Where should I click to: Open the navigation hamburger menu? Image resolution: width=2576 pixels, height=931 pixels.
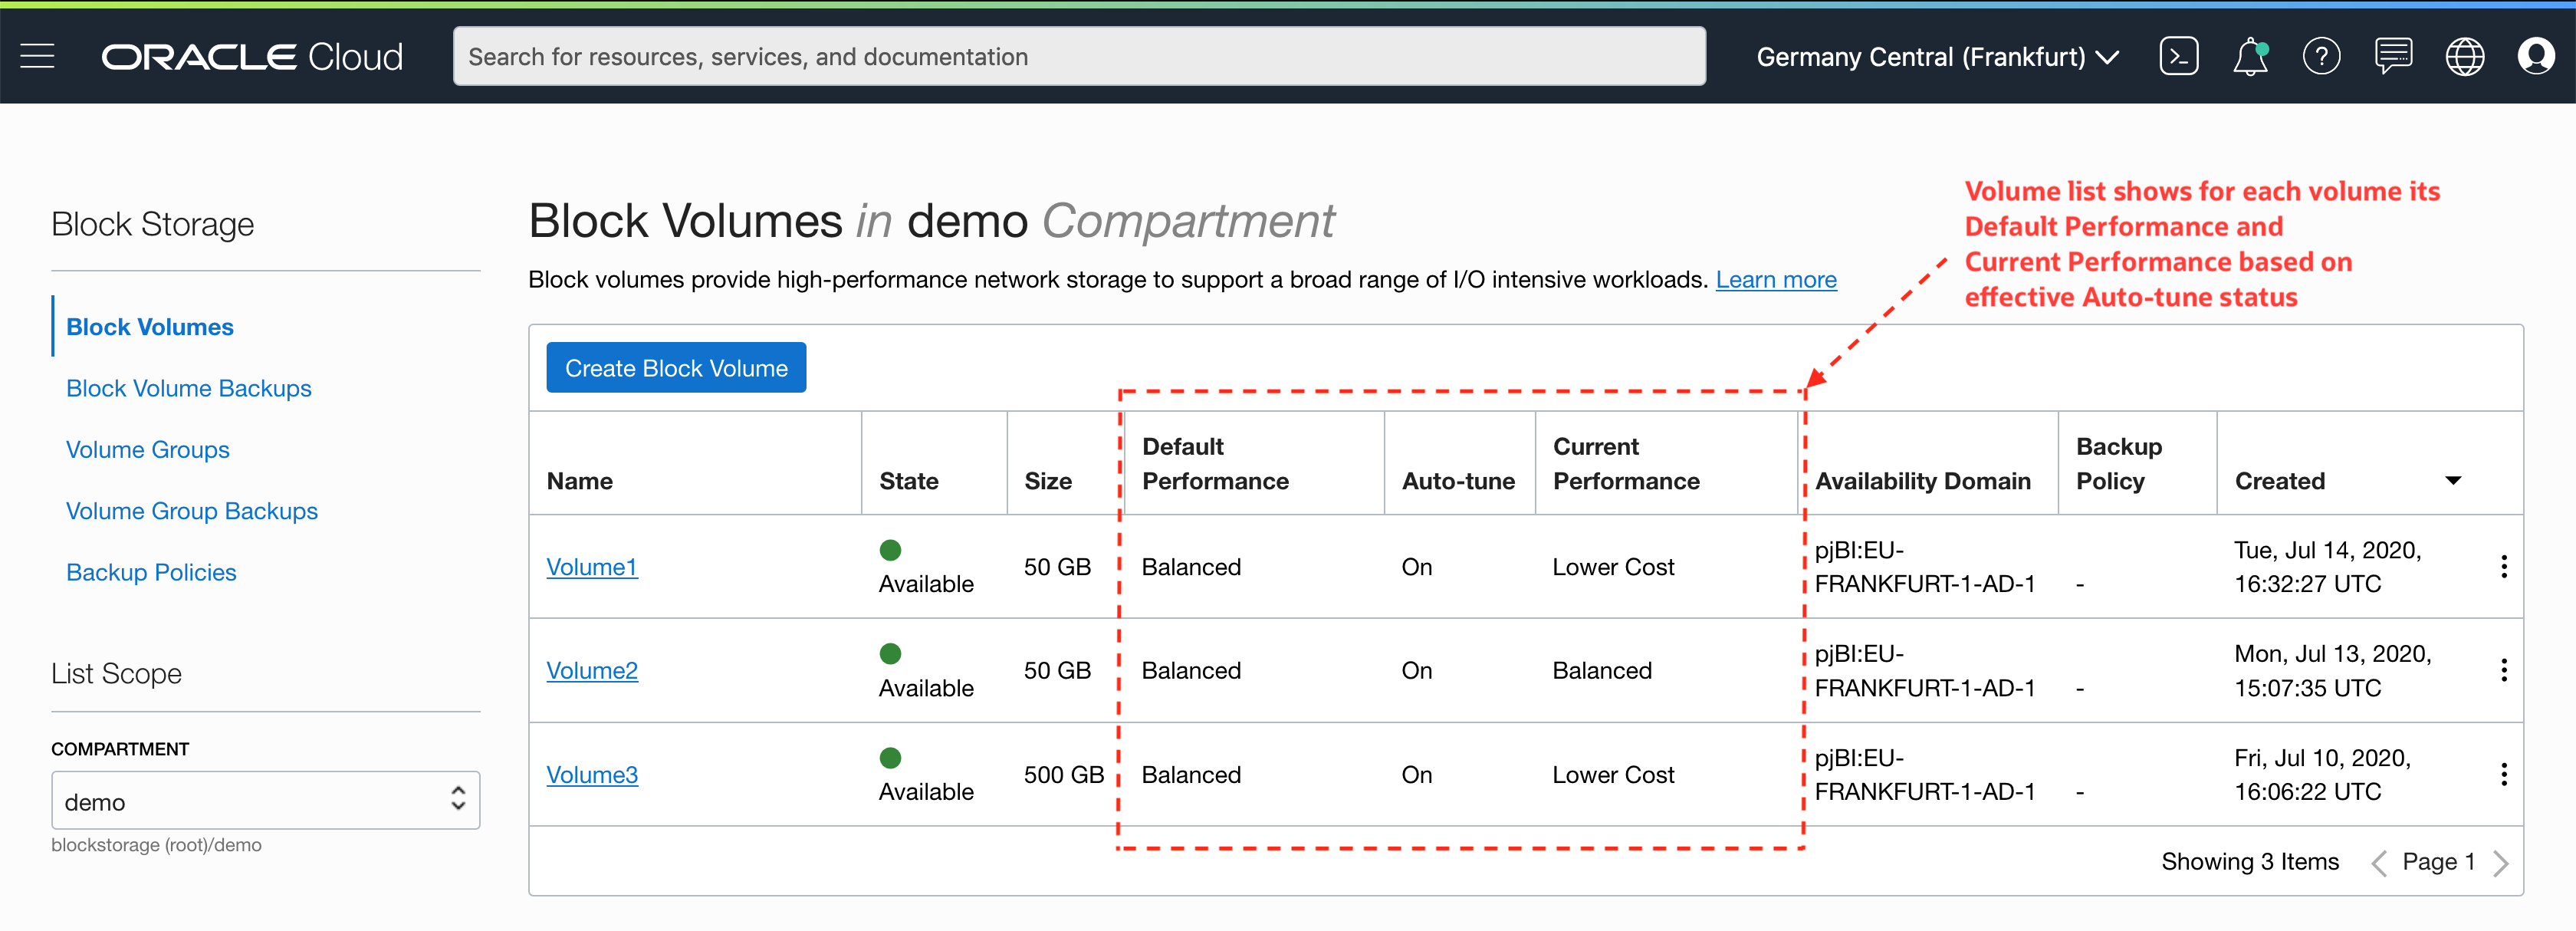pos(37,56)
